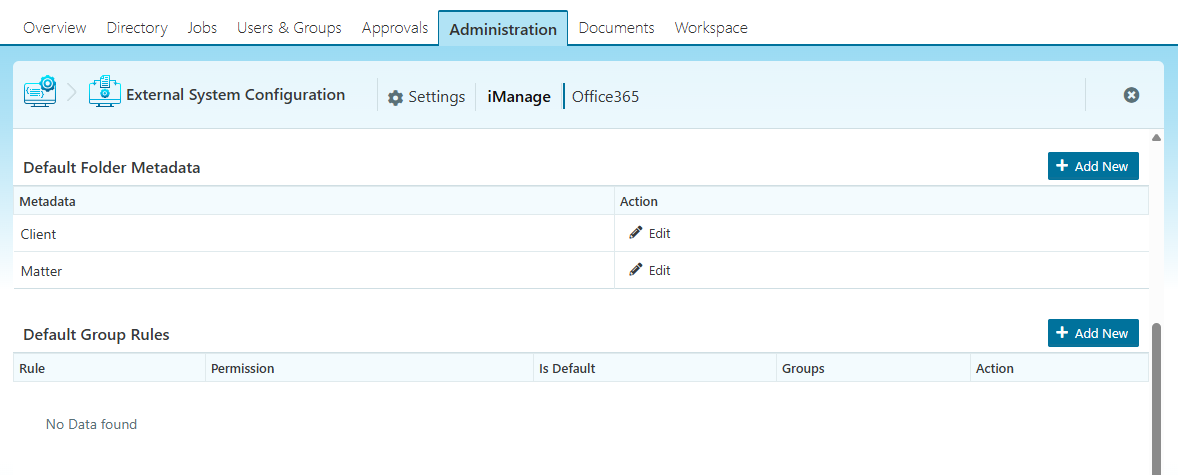Screen dimensions: 1178x475
Task: Select the Client metadata cell
Action: coord(314,234)
